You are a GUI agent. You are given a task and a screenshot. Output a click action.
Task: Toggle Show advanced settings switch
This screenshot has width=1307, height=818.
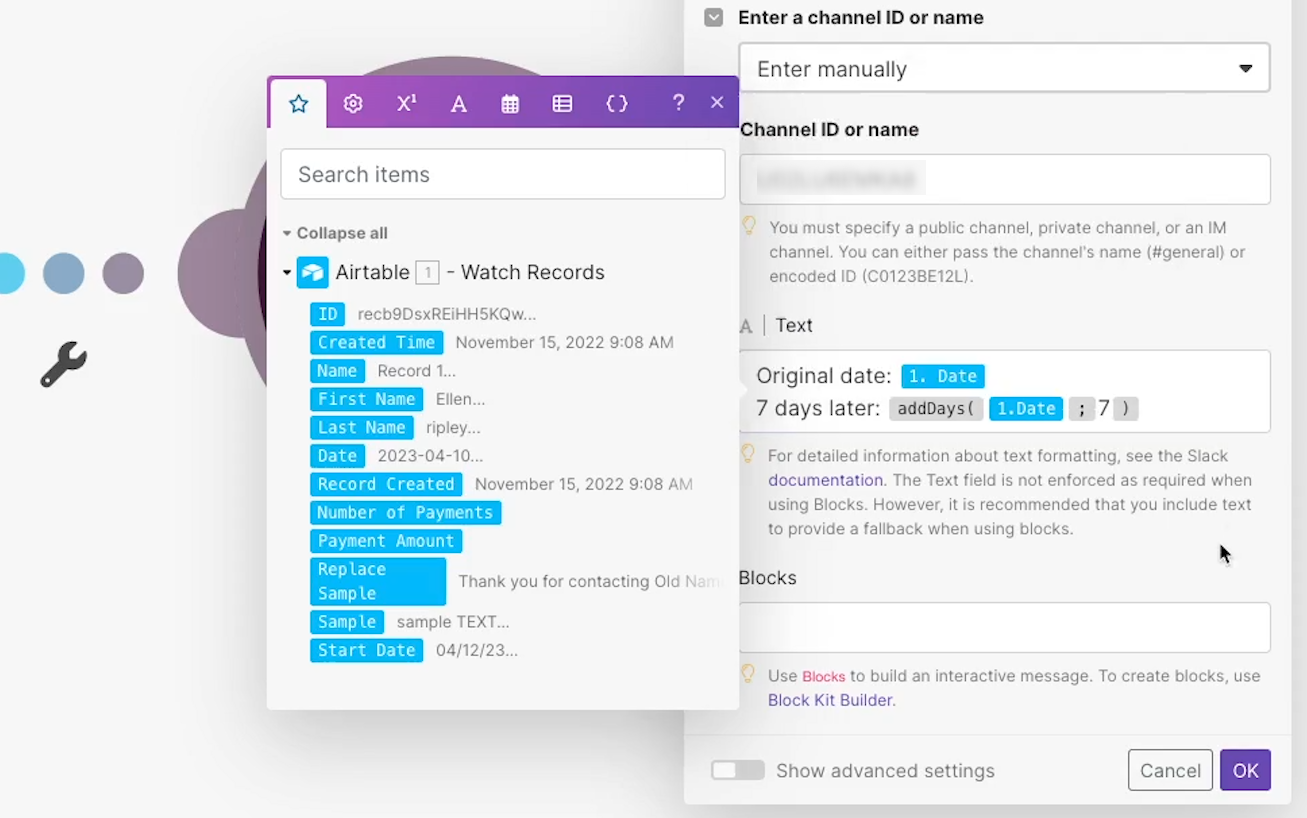[x=738, y=770]
